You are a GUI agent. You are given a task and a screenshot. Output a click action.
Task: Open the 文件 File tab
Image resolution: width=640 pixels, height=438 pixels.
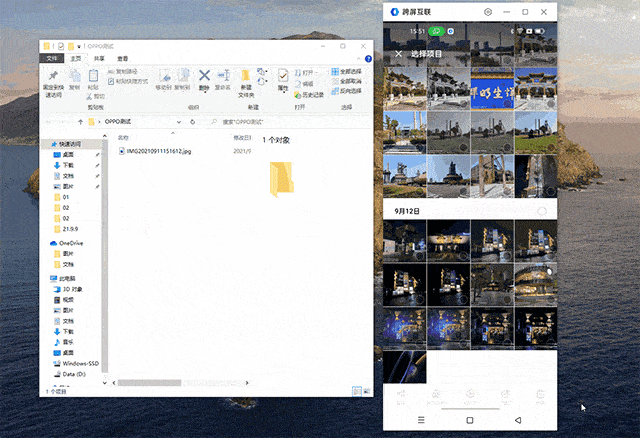pyautogui.click(x=51, y=59)
